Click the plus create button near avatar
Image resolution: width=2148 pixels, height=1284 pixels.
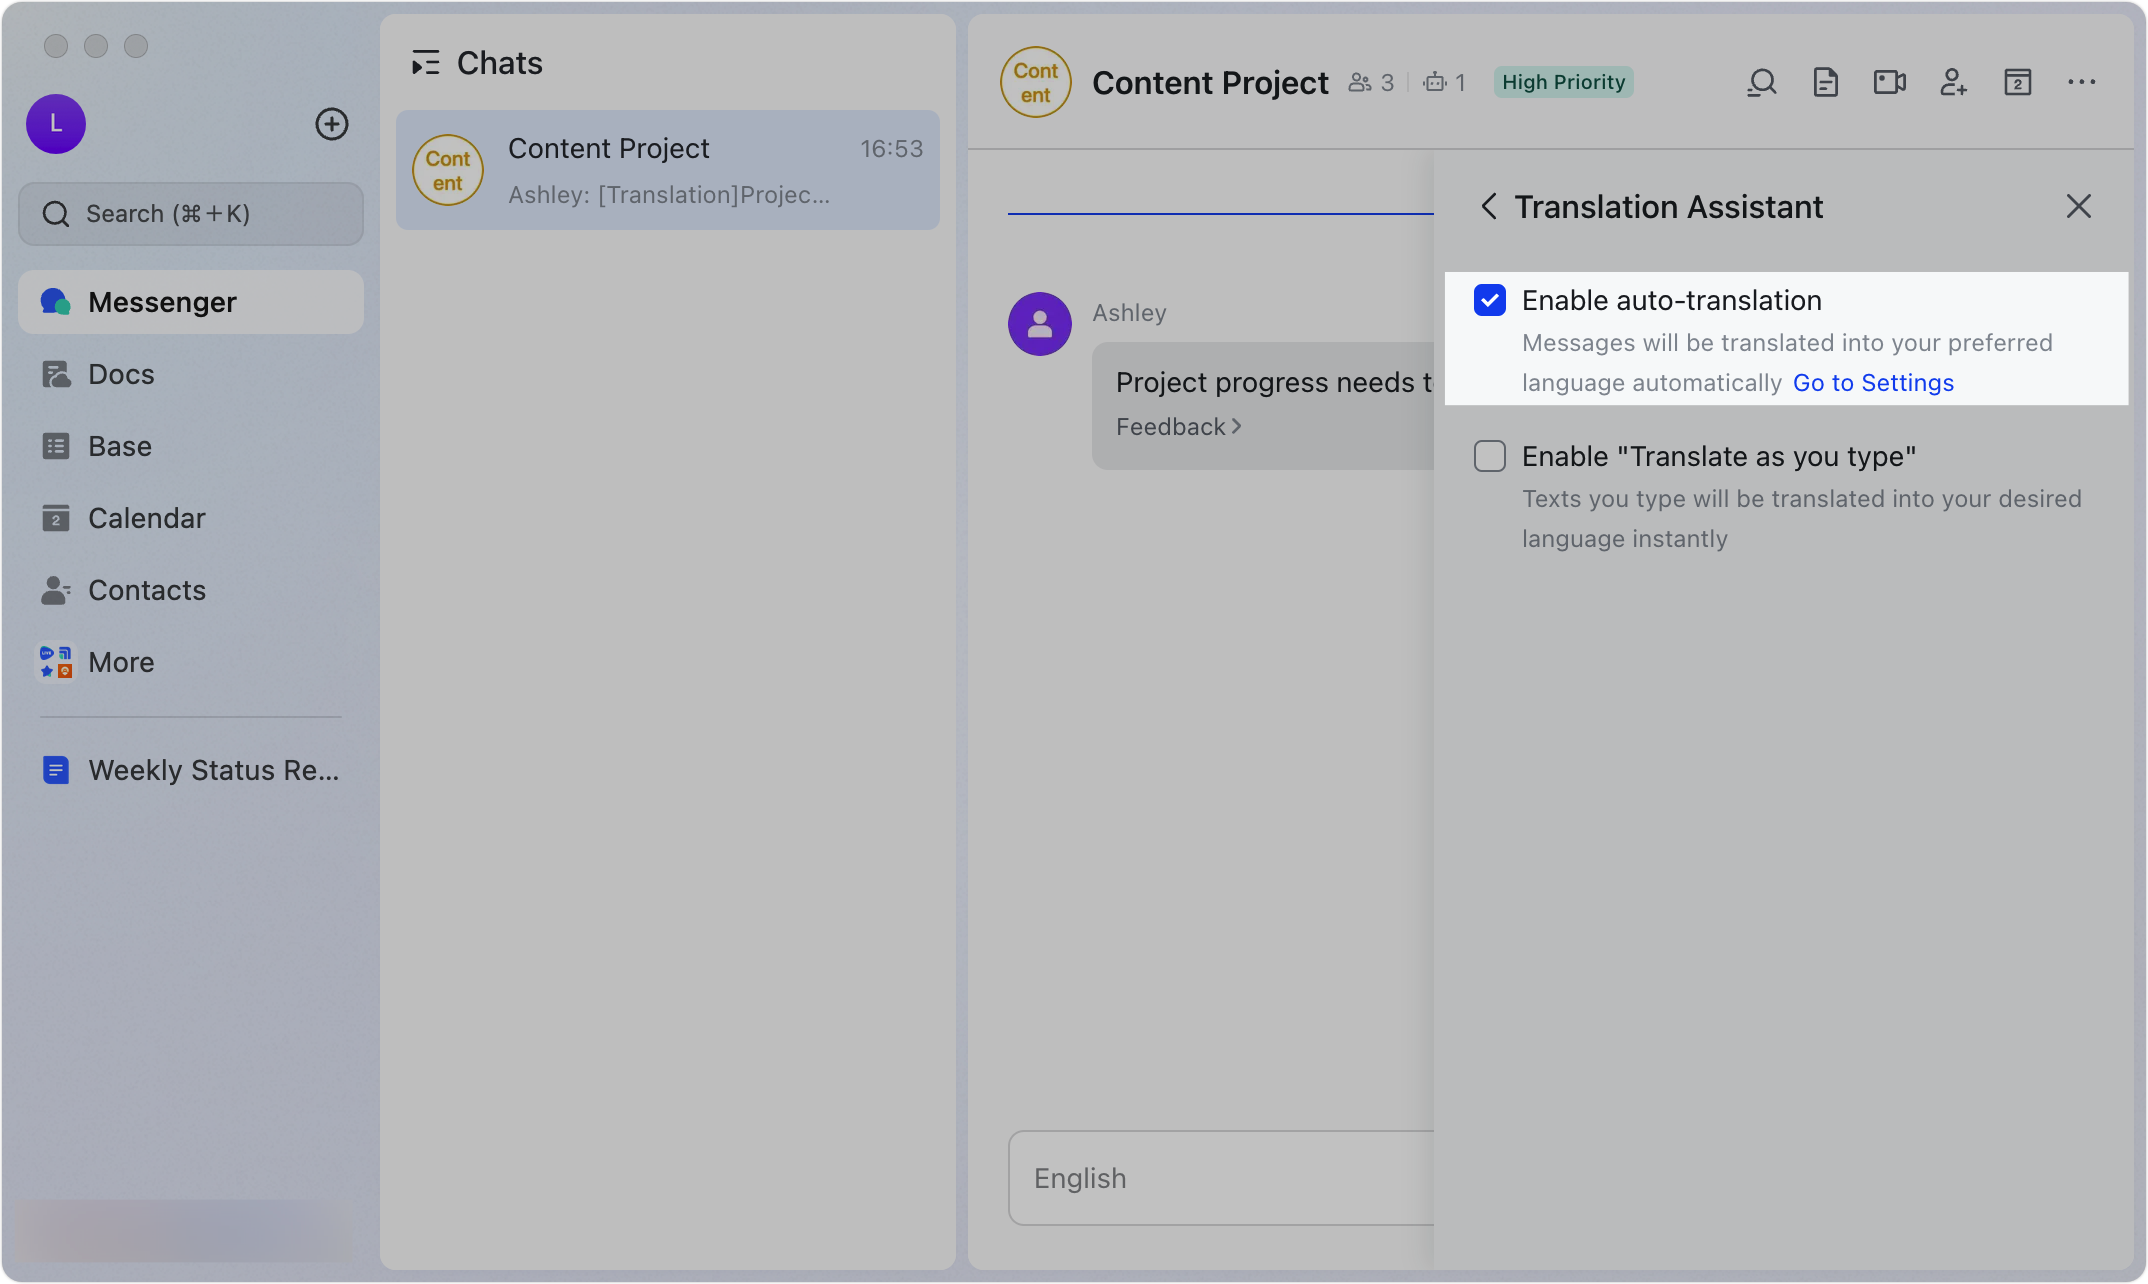pos(332,124)
